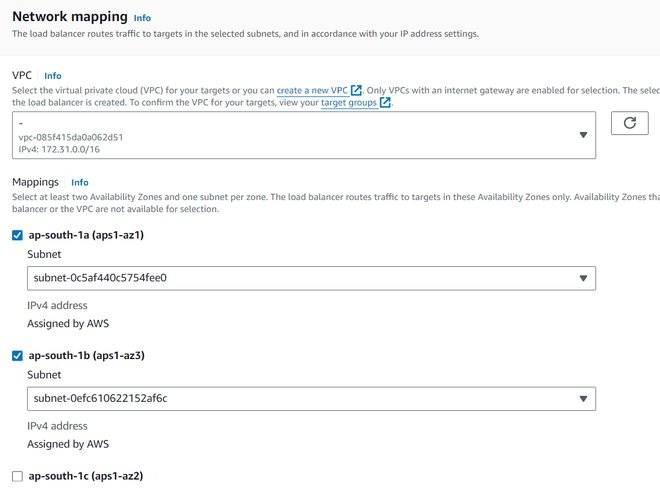Follow the create a new VPC link

(312, 90)
